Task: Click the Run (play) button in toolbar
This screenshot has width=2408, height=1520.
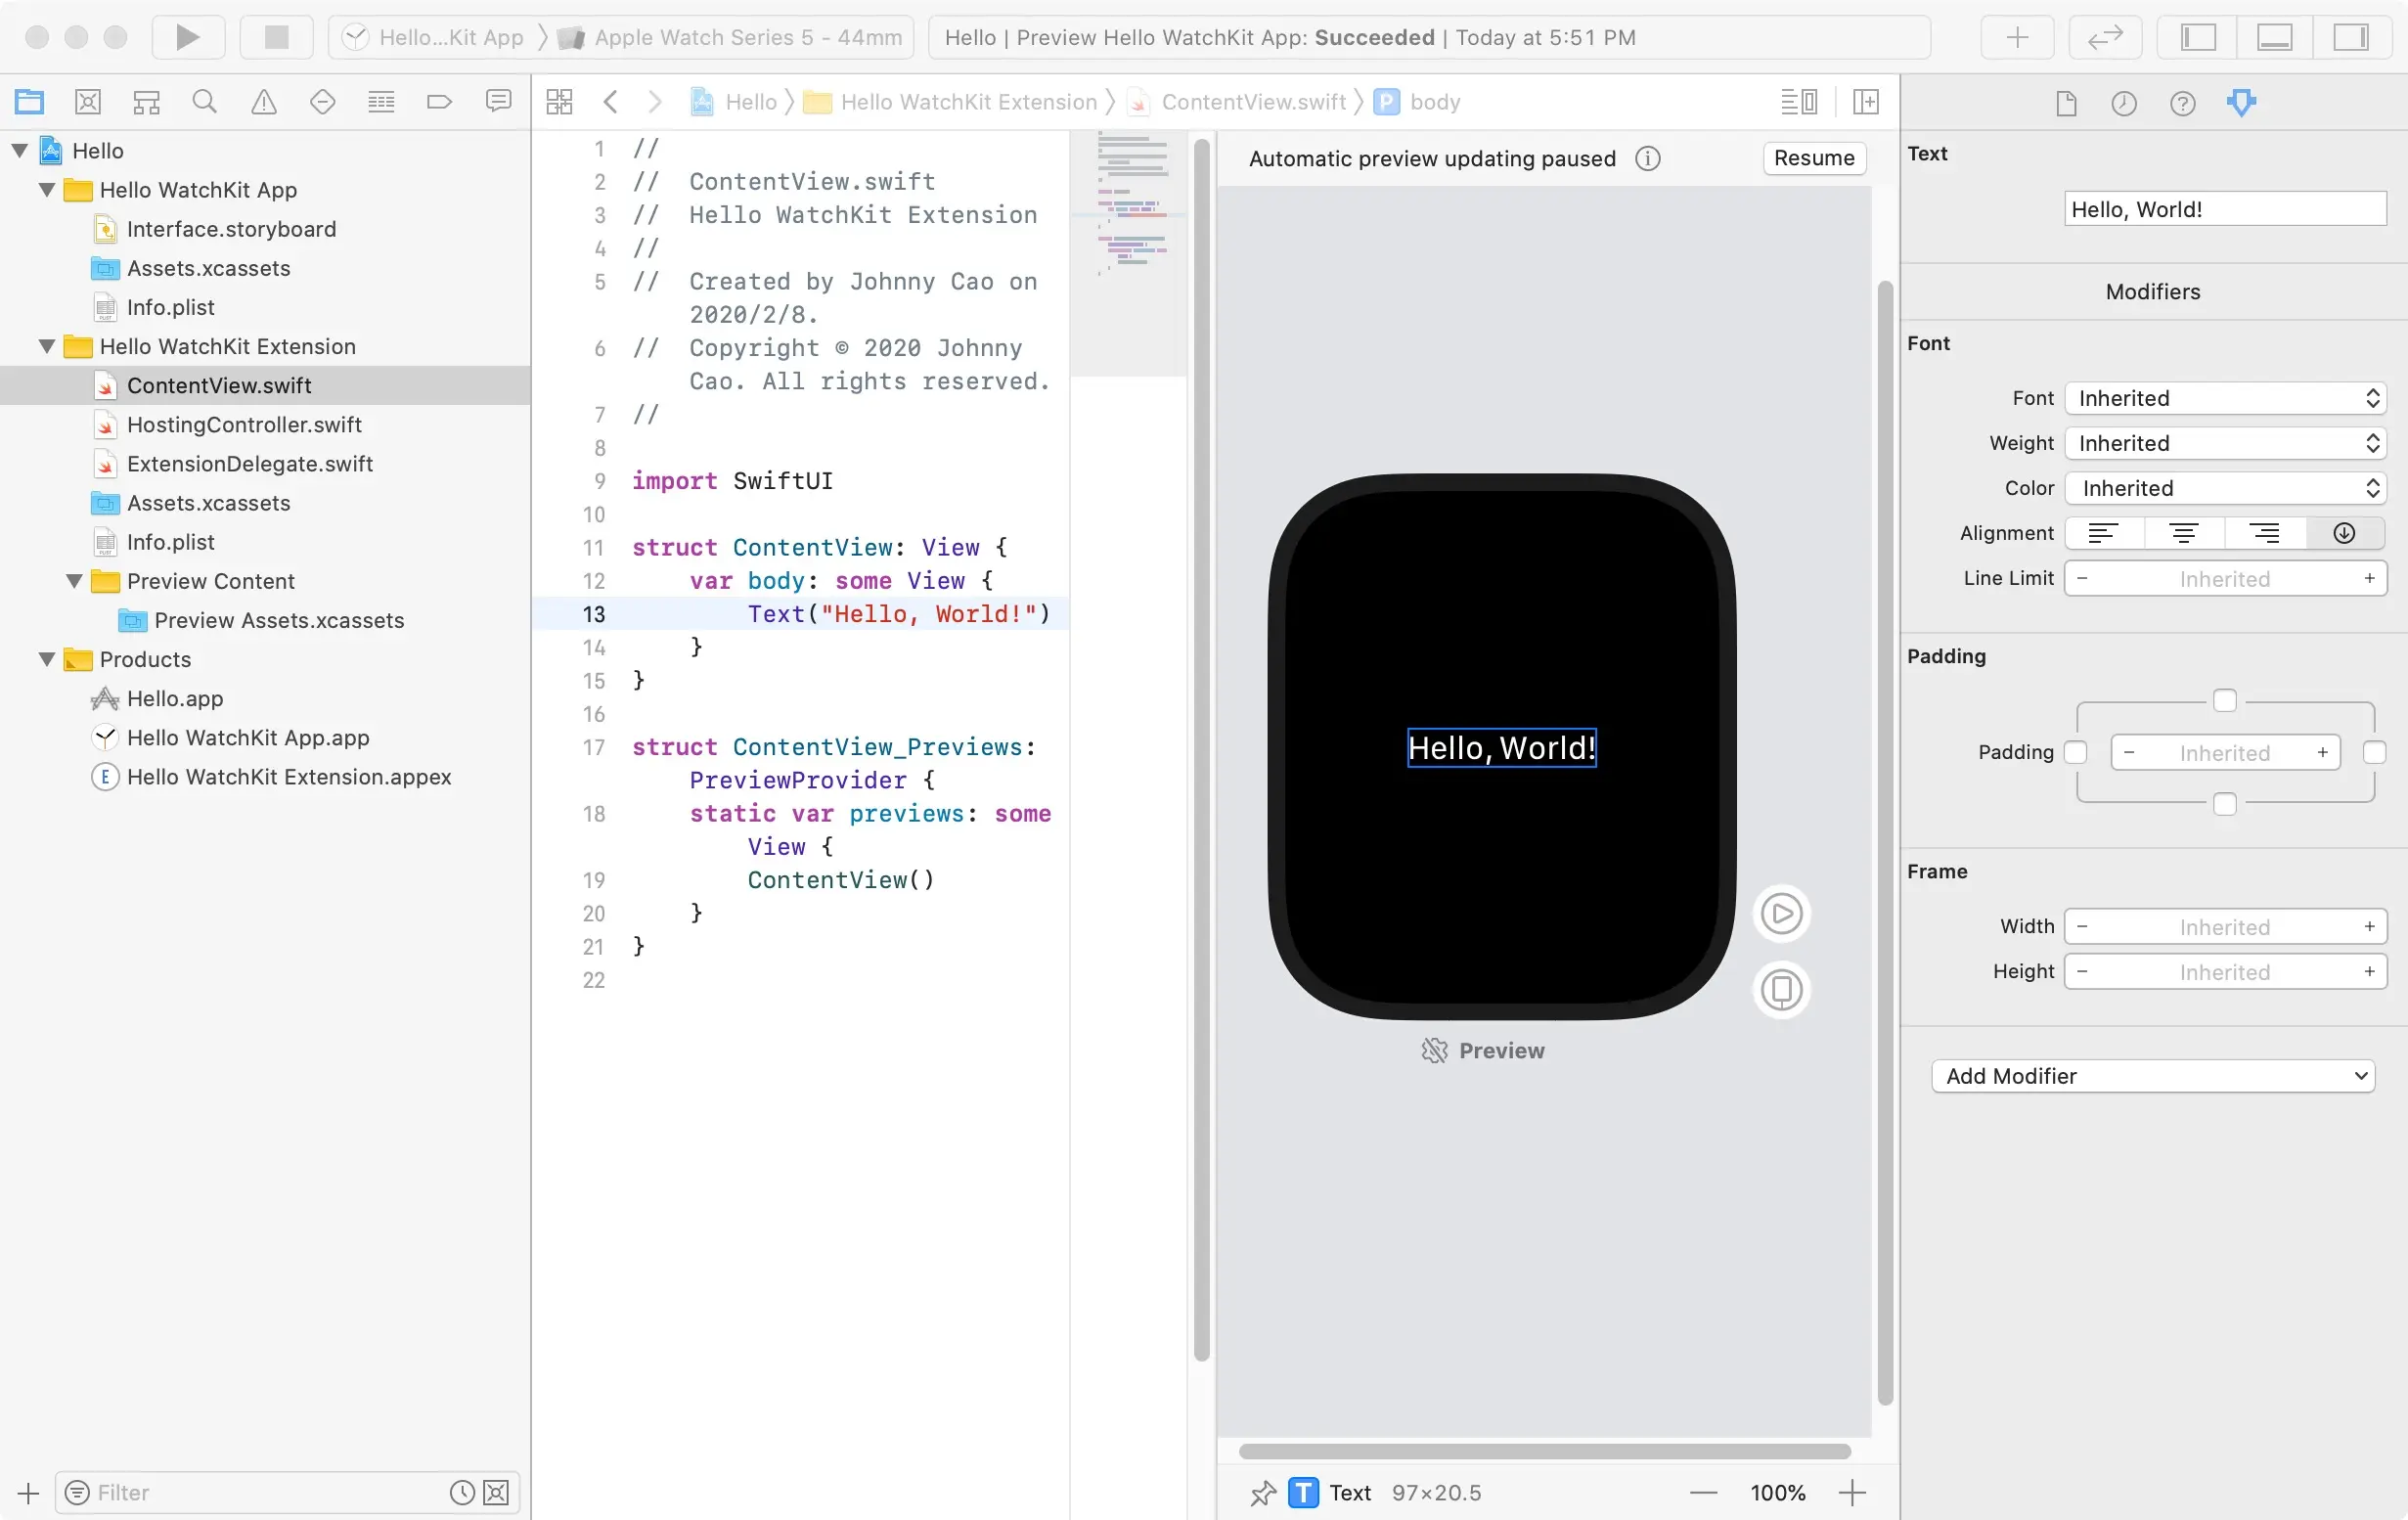Action: [187, 37]
